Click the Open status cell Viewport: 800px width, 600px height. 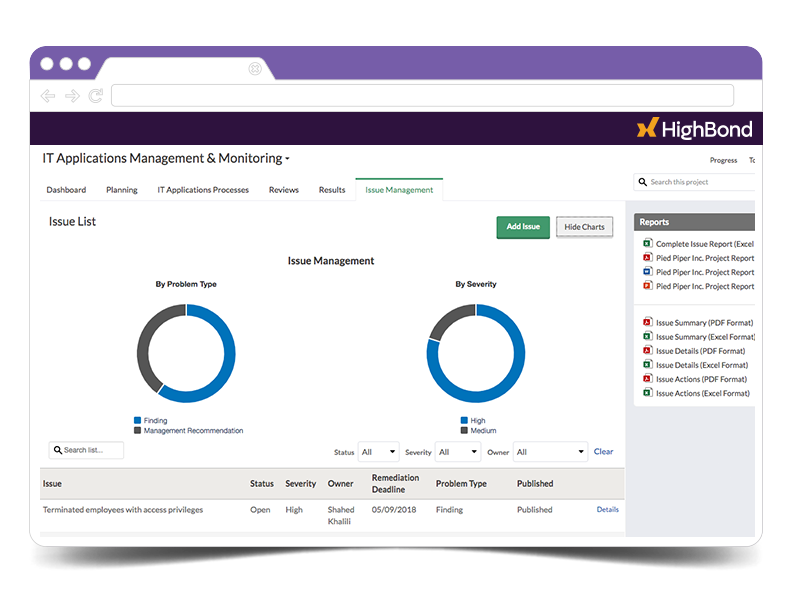pos(260,510)
